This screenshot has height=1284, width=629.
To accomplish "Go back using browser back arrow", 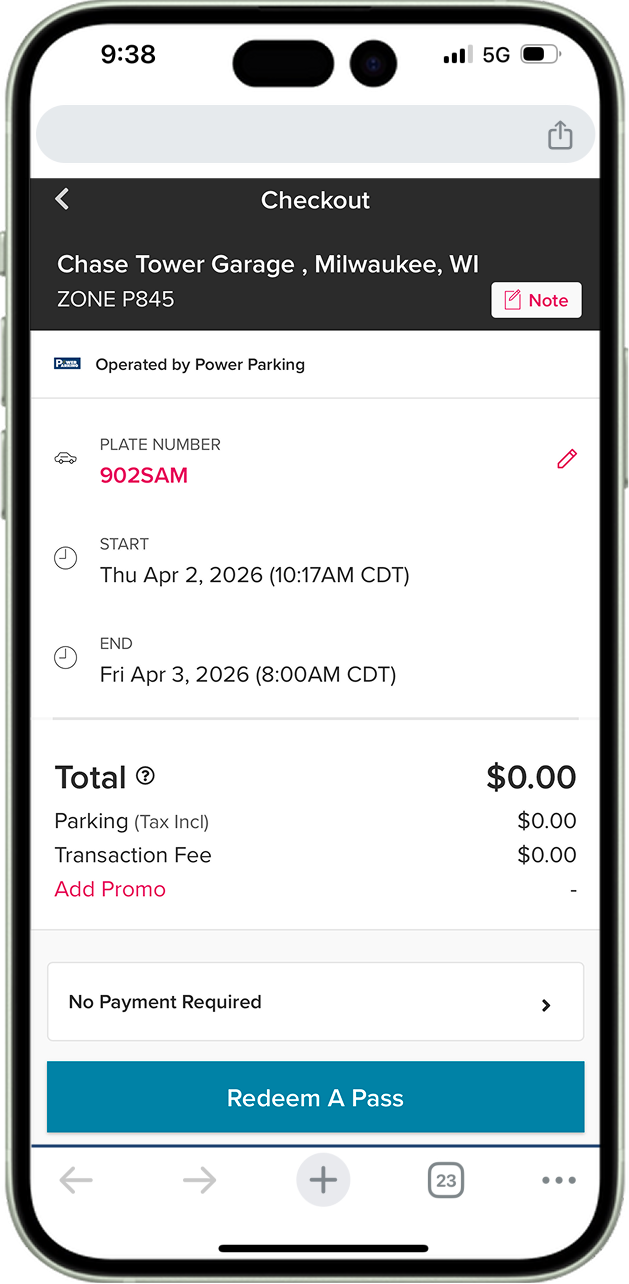I will (x=76, y=1180).
